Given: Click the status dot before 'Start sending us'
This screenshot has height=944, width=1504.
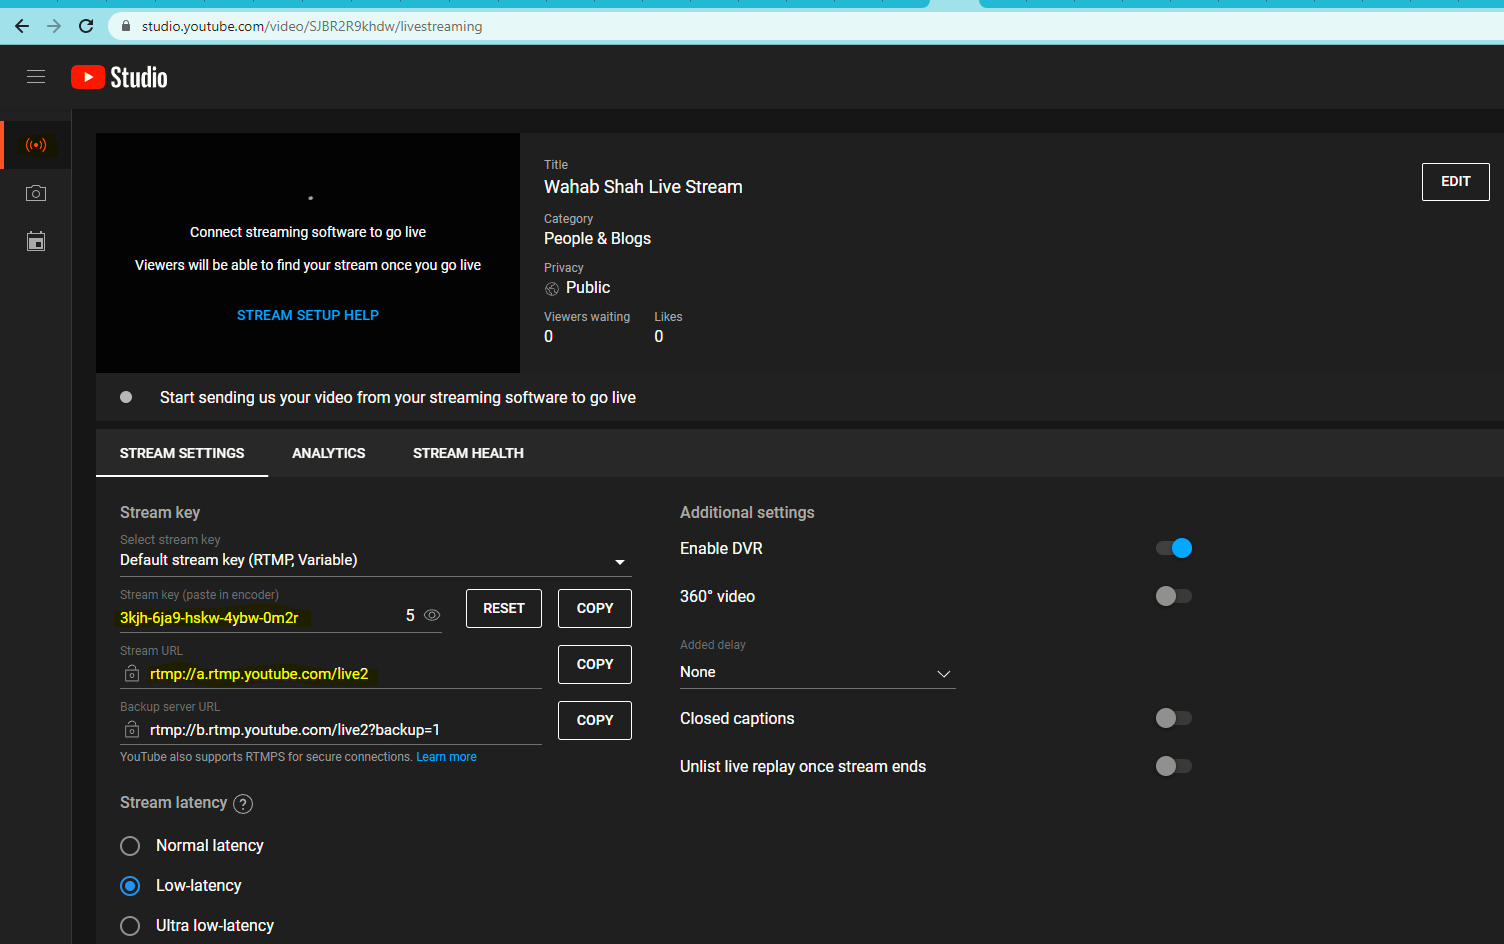Looking at the screenshot, I should pos(126,397).
